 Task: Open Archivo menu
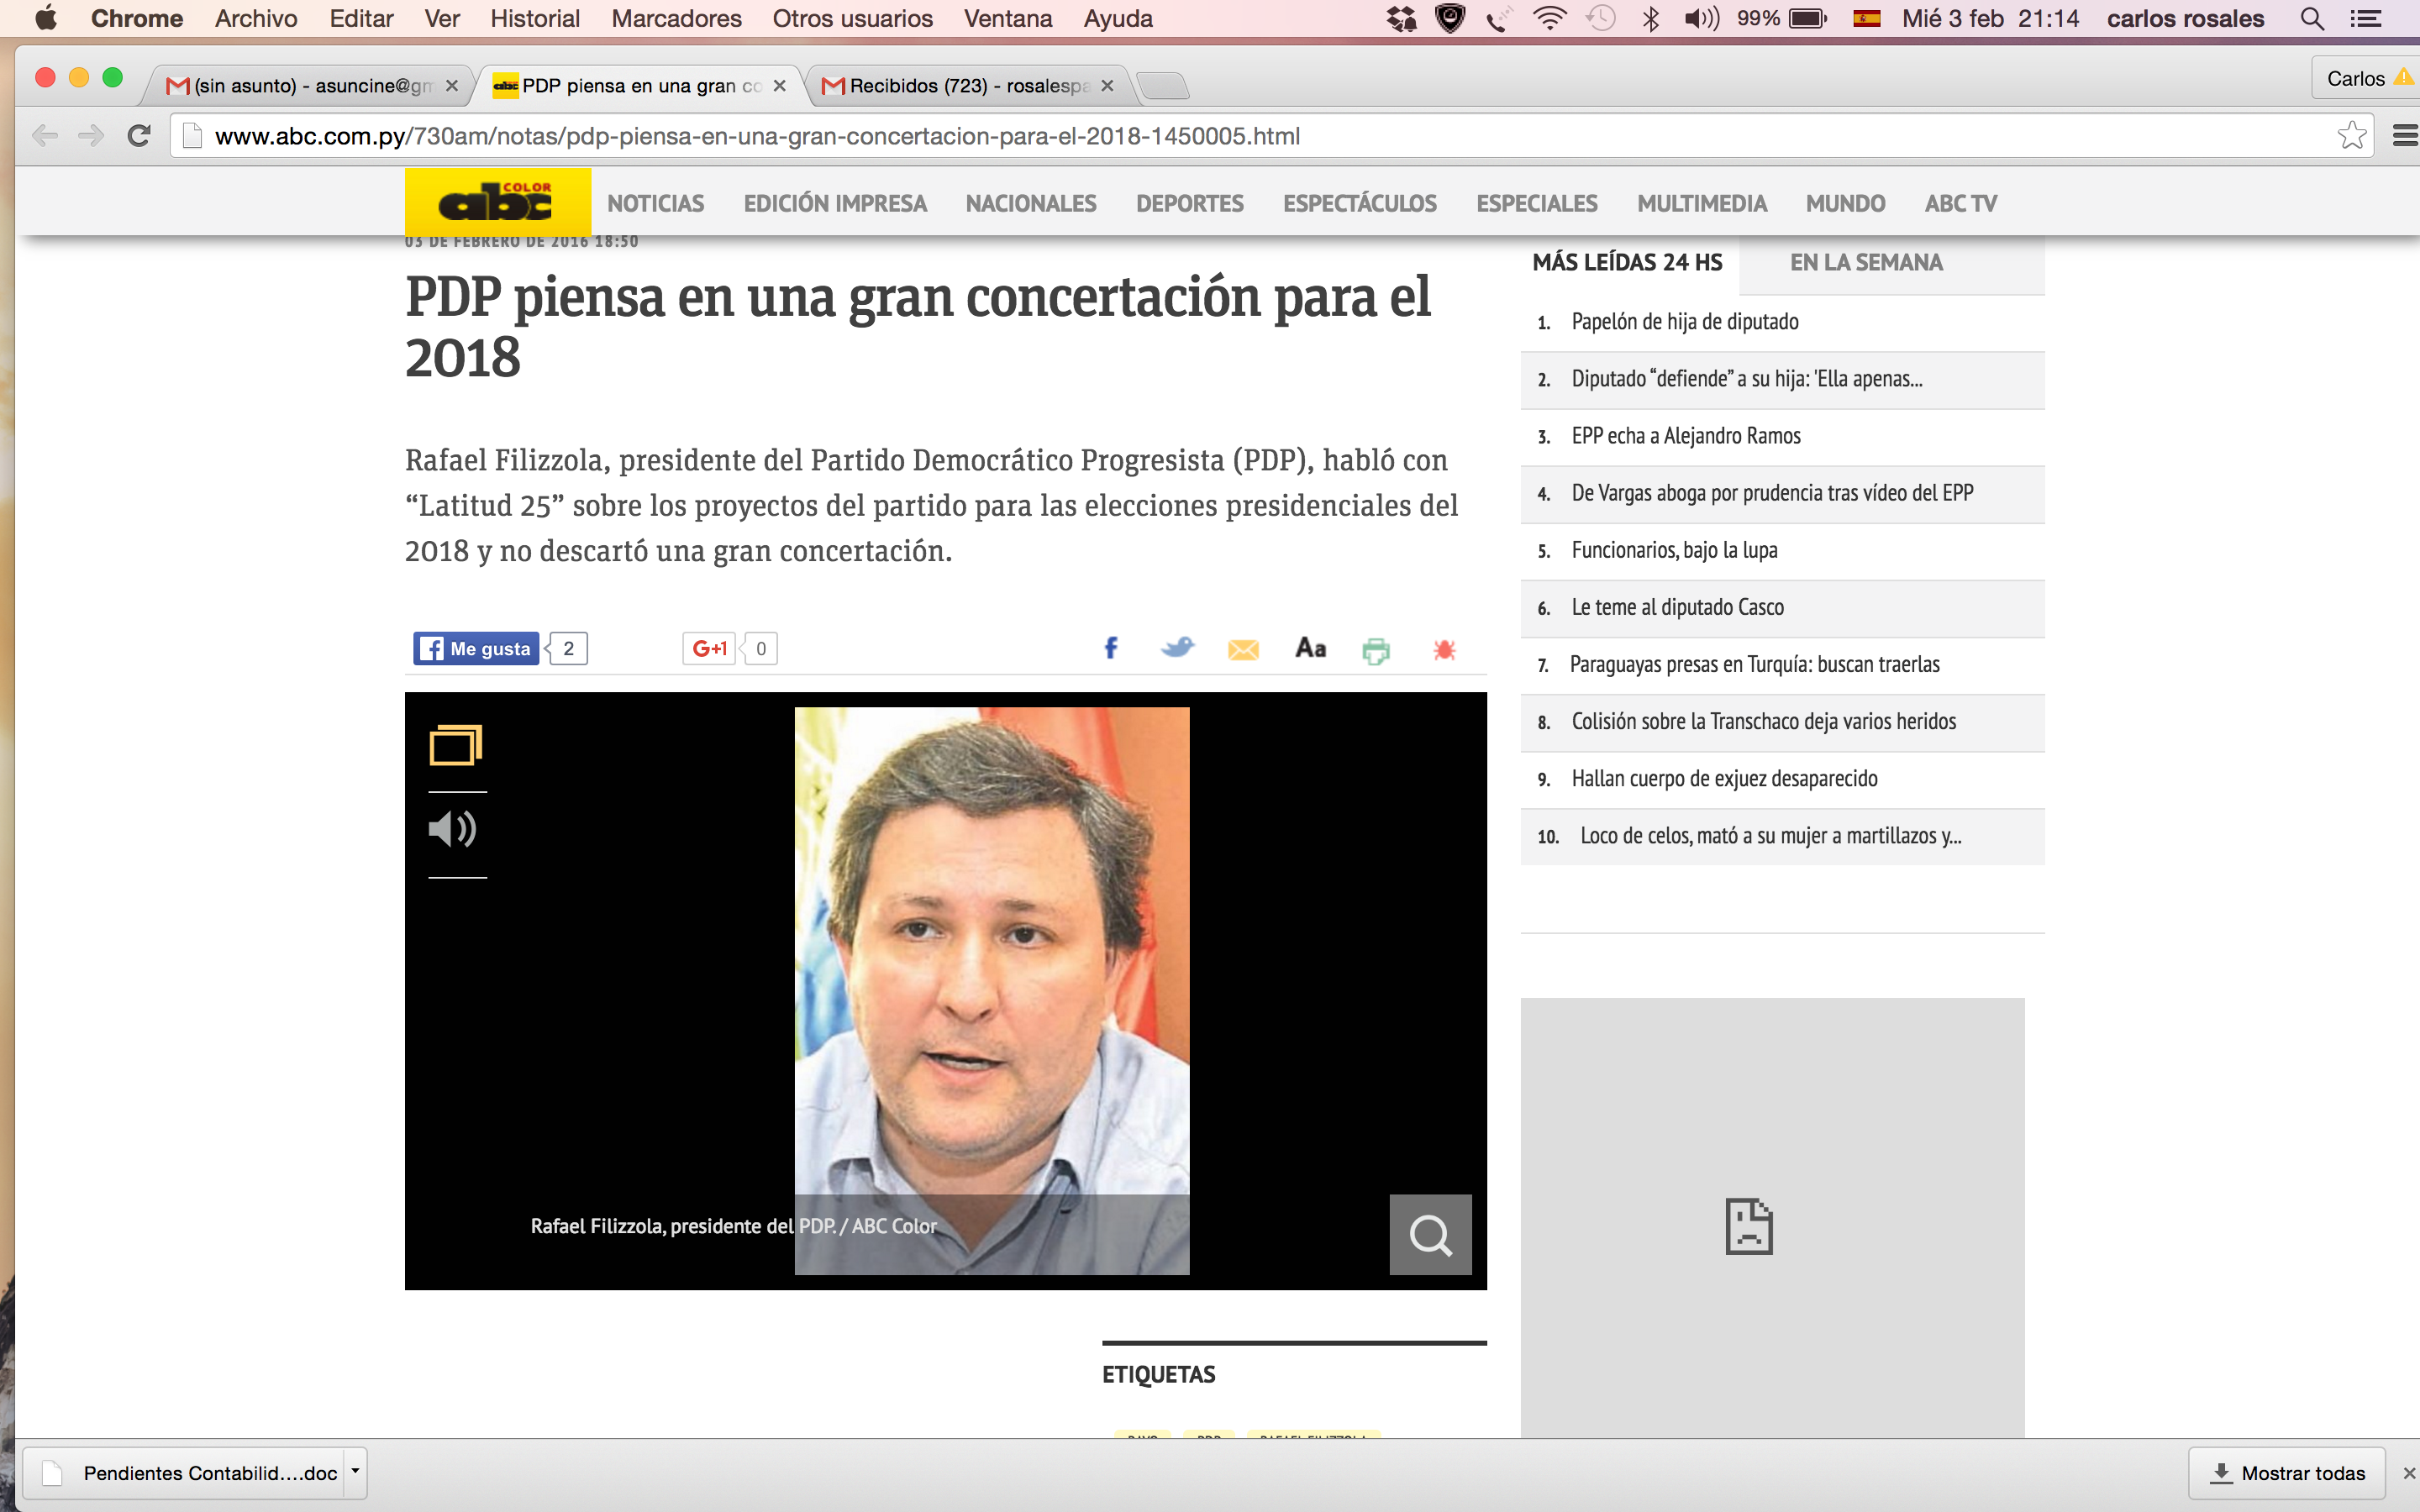[256, 18]
